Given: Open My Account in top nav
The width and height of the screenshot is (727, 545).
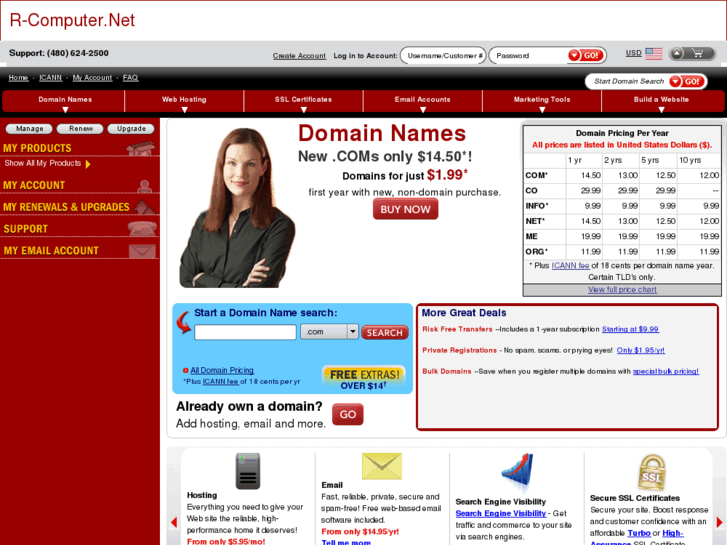Looking at the screenshot, I should pyautogui.click(x=92, y=77).
